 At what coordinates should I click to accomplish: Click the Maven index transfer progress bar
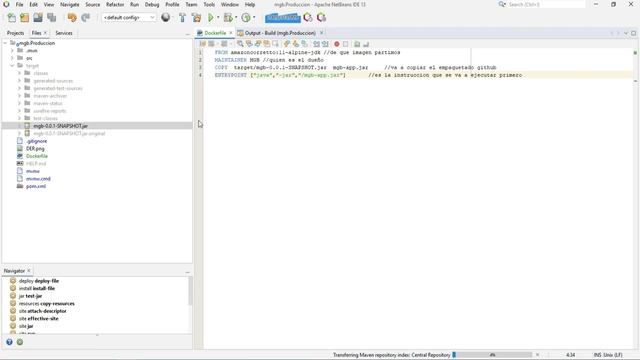492,355
